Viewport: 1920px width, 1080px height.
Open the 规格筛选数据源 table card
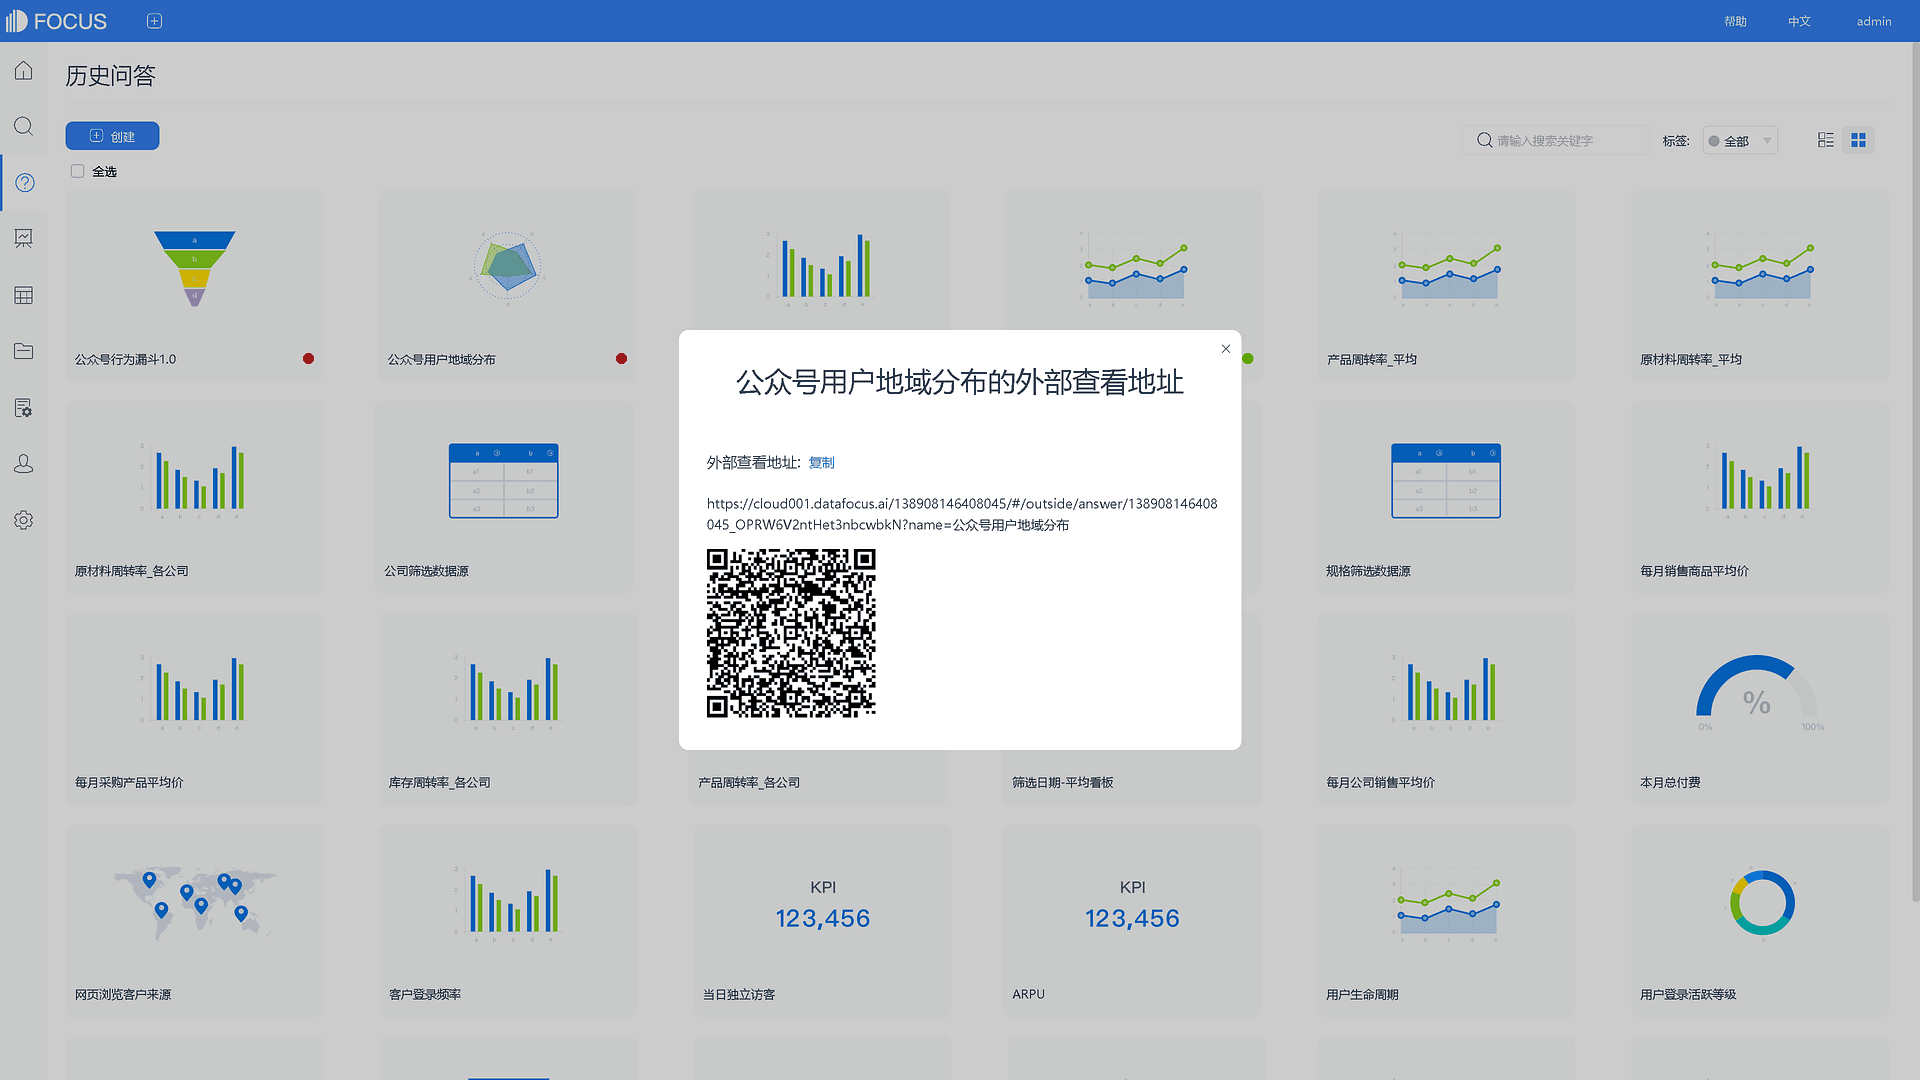pyautogui.click(x=1446, y=498)
